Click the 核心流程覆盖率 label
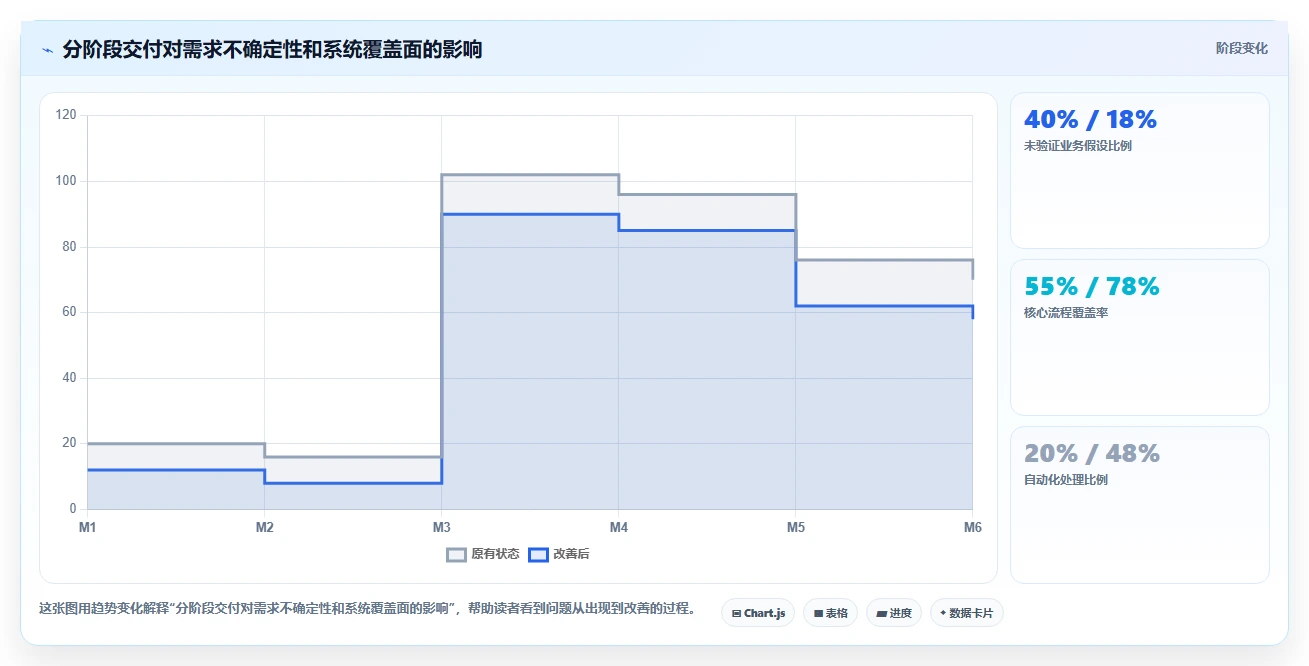Image resolution: width=1309 pixels, height=666 pixels. 1066,313
